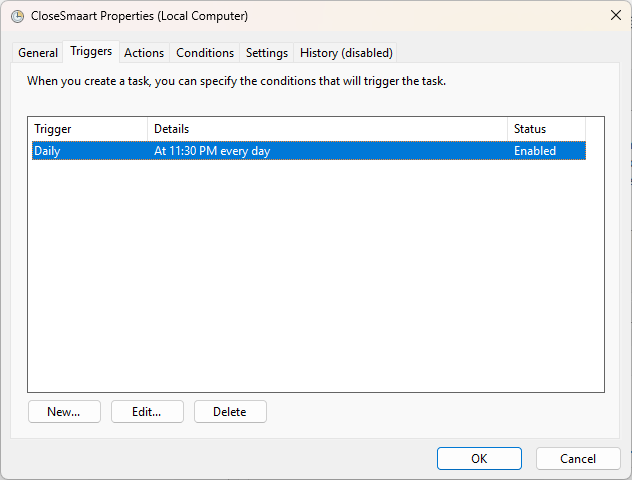Open the Settings tab

267,53
